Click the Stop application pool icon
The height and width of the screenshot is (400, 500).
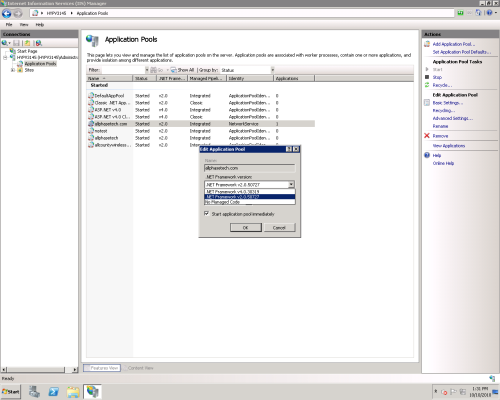click(427, 77)
